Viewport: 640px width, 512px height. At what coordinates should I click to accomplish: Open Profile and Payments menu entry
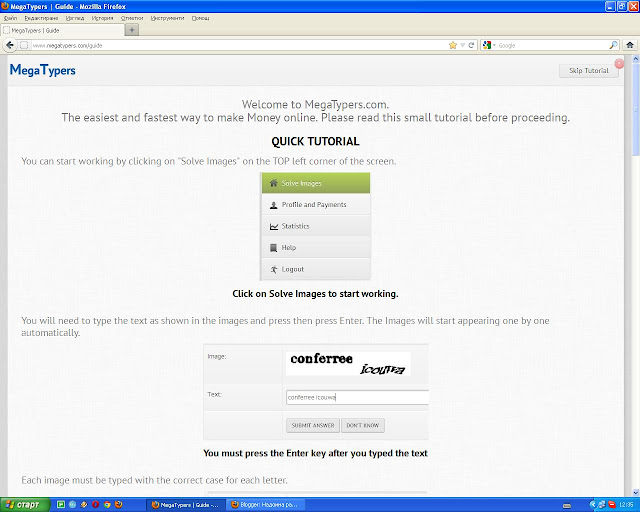tap(316, 205)
